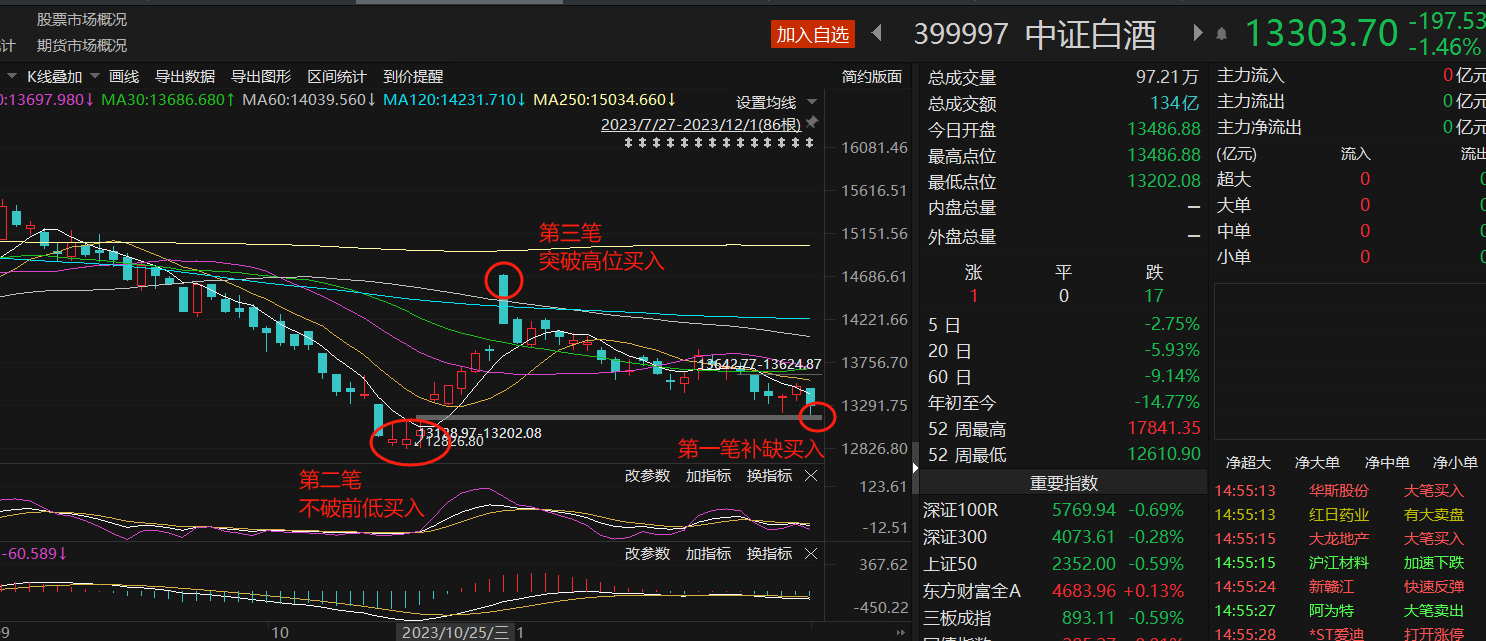Image resolution: width=1486 pixels, height=641 pixels.
Task: Click 换指标 in the upper indicator panel
Action: pos(769,475)
